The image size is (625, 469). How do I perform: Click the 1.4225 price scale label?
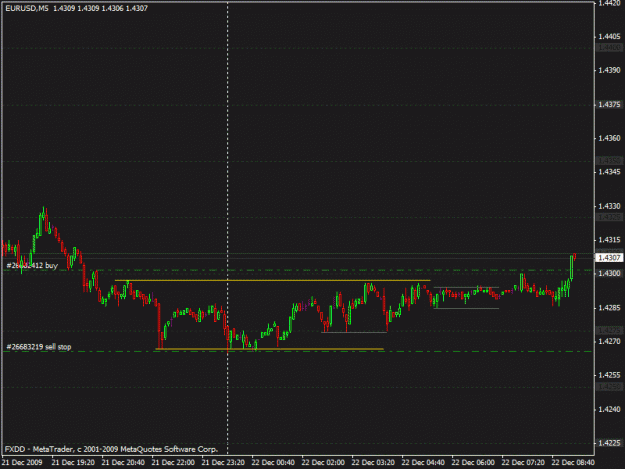point(609,443)
